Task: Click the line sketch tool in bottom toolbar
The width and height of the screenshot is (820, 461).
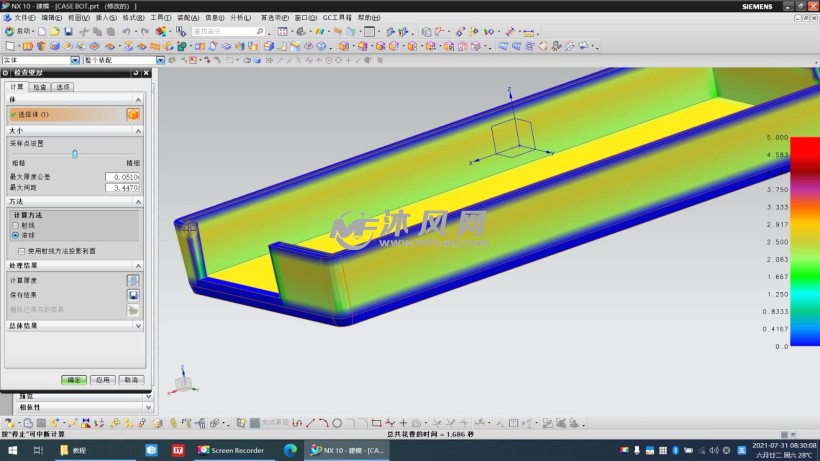Action: (311, 423)
